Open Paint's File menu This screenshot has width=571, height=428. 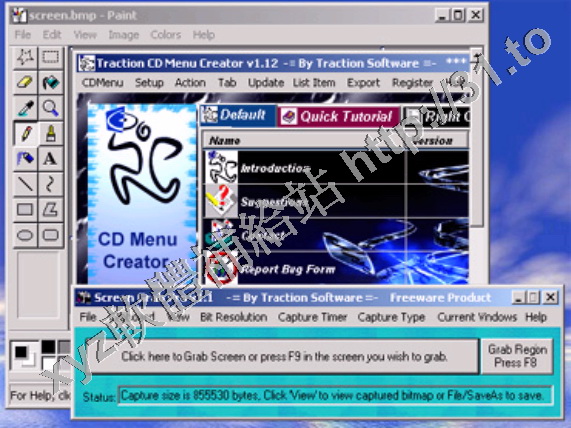point(23,35)
